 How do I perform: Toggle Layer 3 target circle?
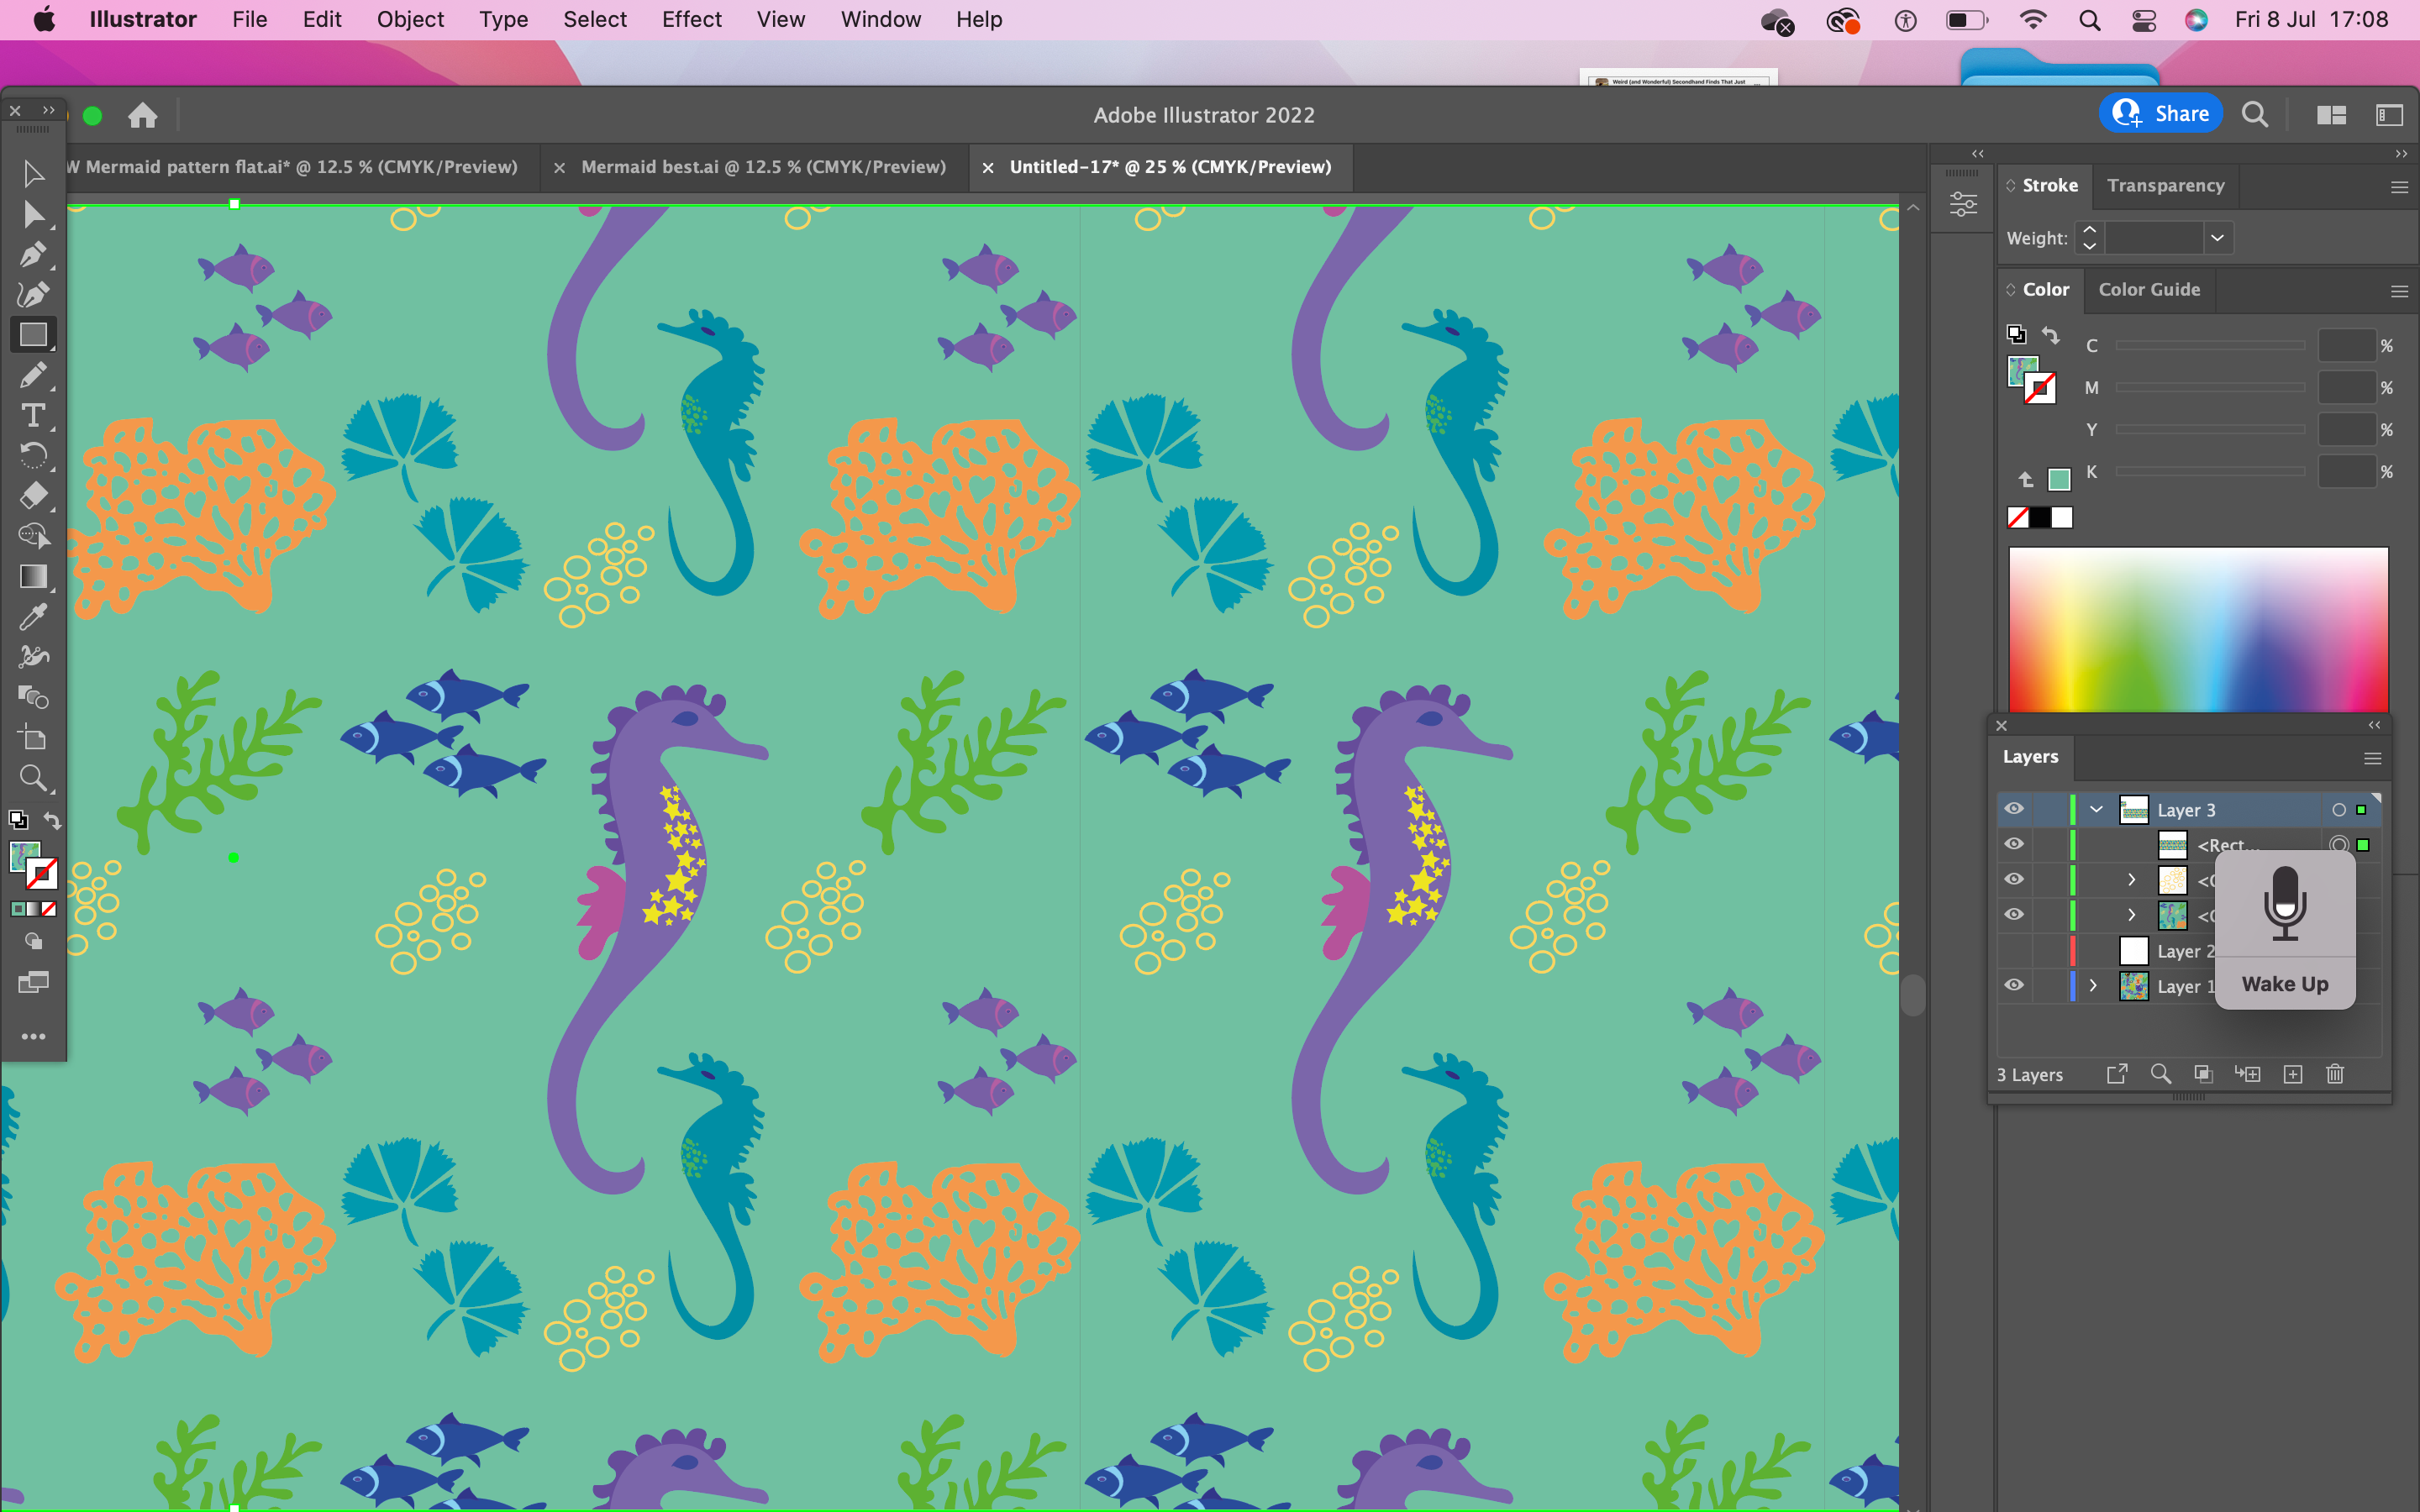2339,810
